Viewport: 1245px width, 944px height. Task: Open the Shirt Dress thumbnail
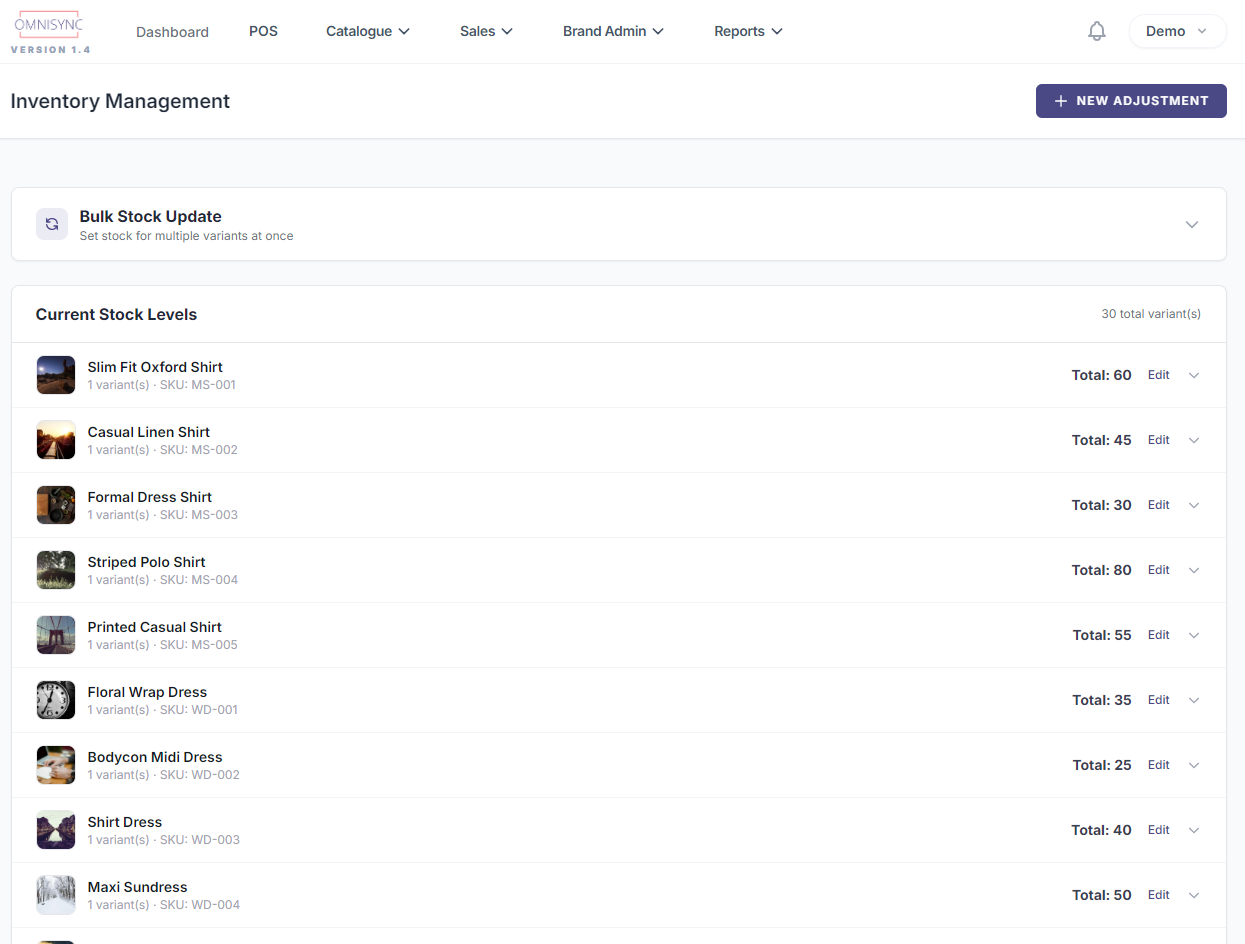point(56,830)
